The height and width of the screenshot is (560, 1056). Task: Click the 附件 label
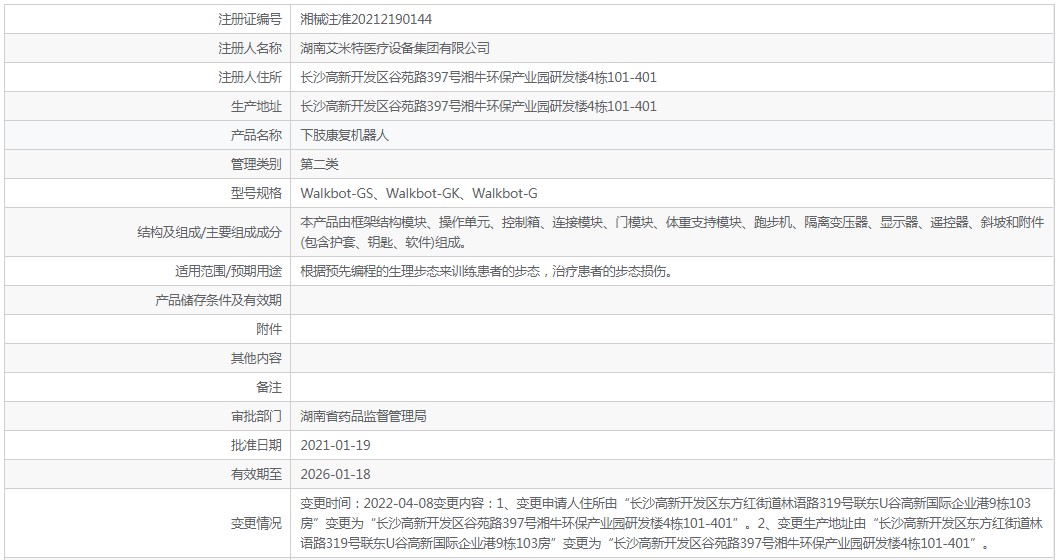click(269, 329)
